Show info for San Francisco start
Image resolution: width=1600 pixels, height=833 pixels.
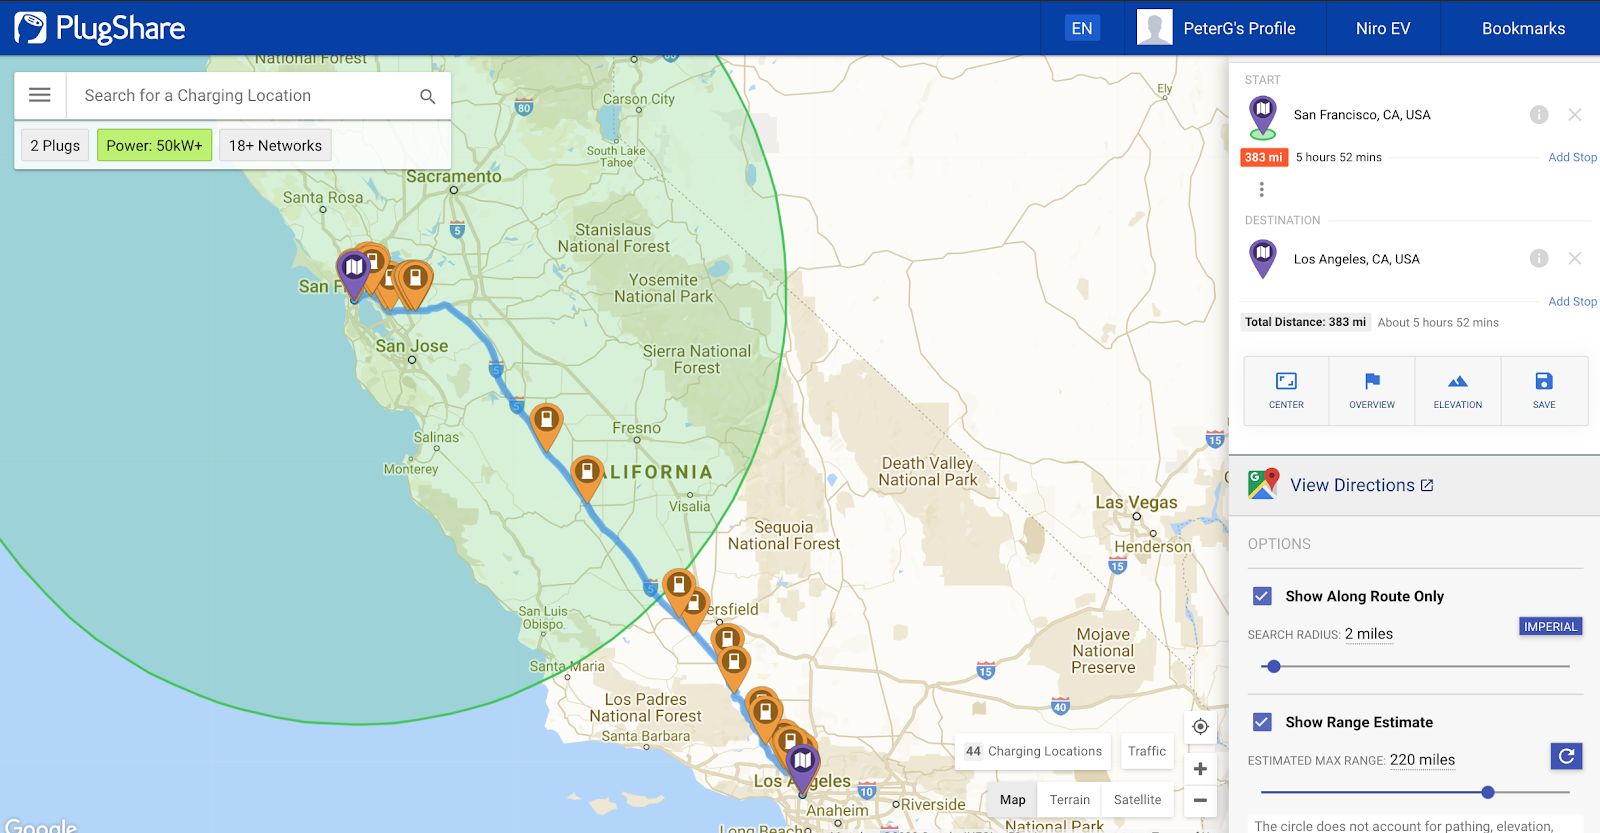[x=1539, y=115]
